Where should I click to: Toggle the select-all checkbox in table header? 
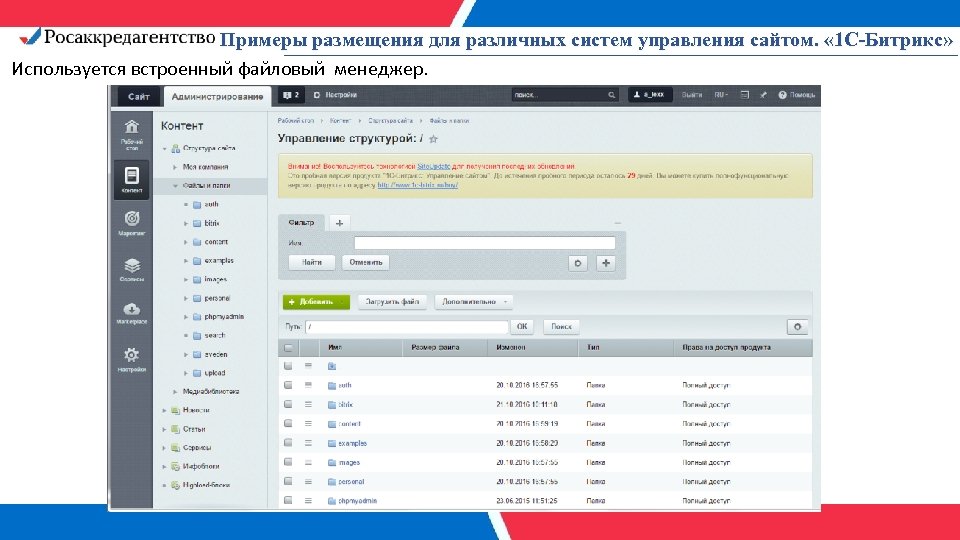coord(288,348)
